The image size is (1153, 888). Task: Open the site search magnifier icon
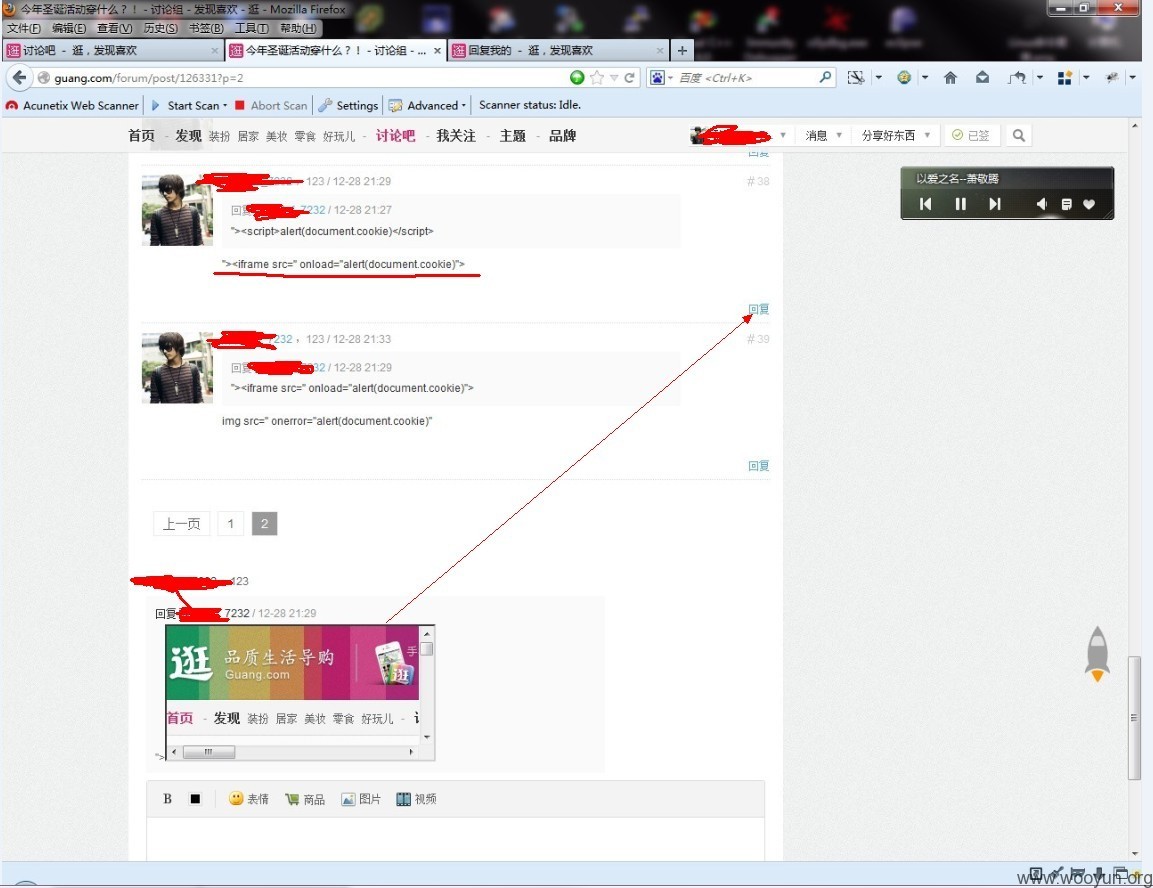click(1018, 135)
